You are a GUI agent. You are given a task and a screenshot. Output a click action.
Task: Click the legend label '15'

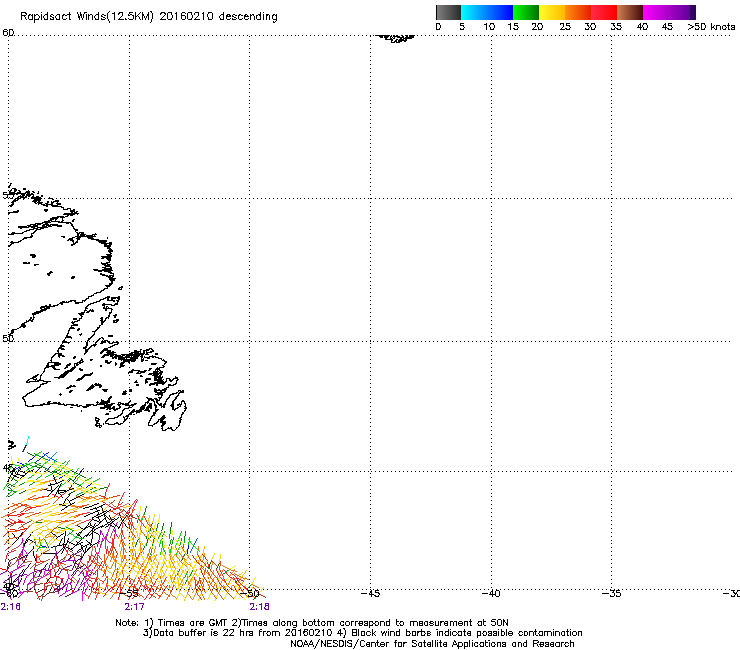(x=513, y=27)
